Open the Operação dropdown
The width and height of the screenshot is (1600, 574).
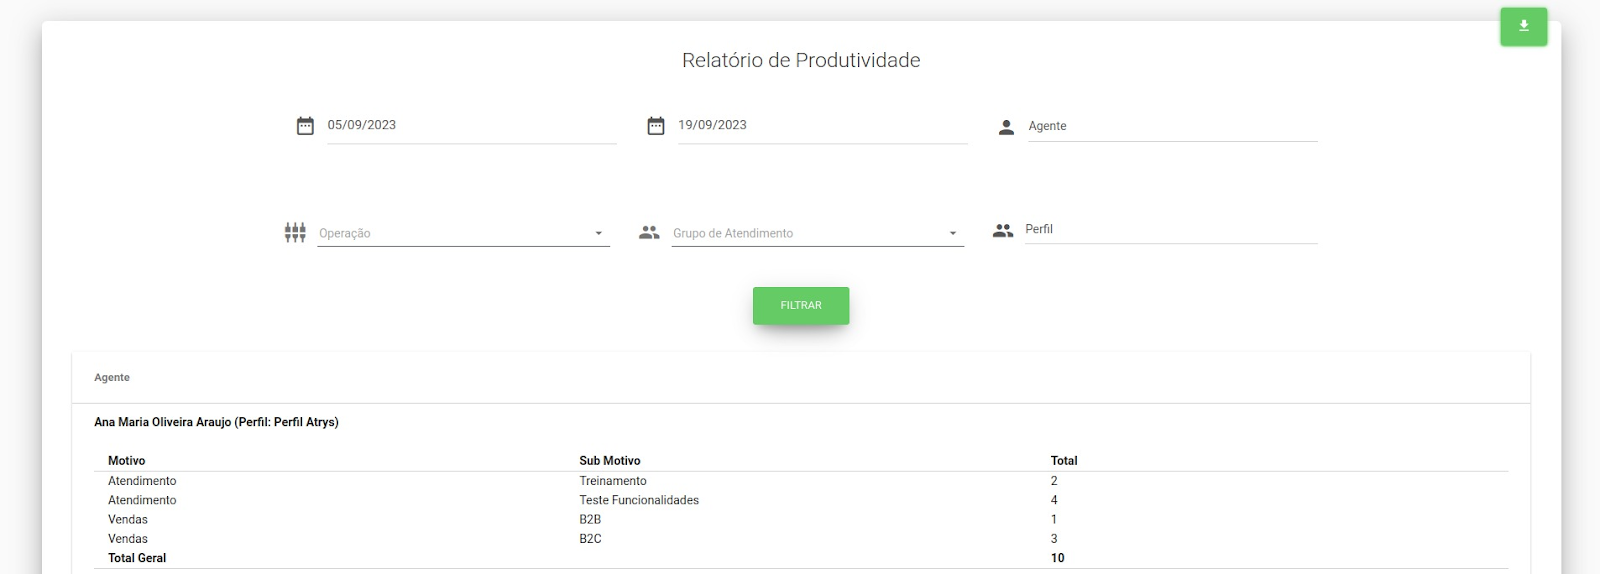click(463, 233)
